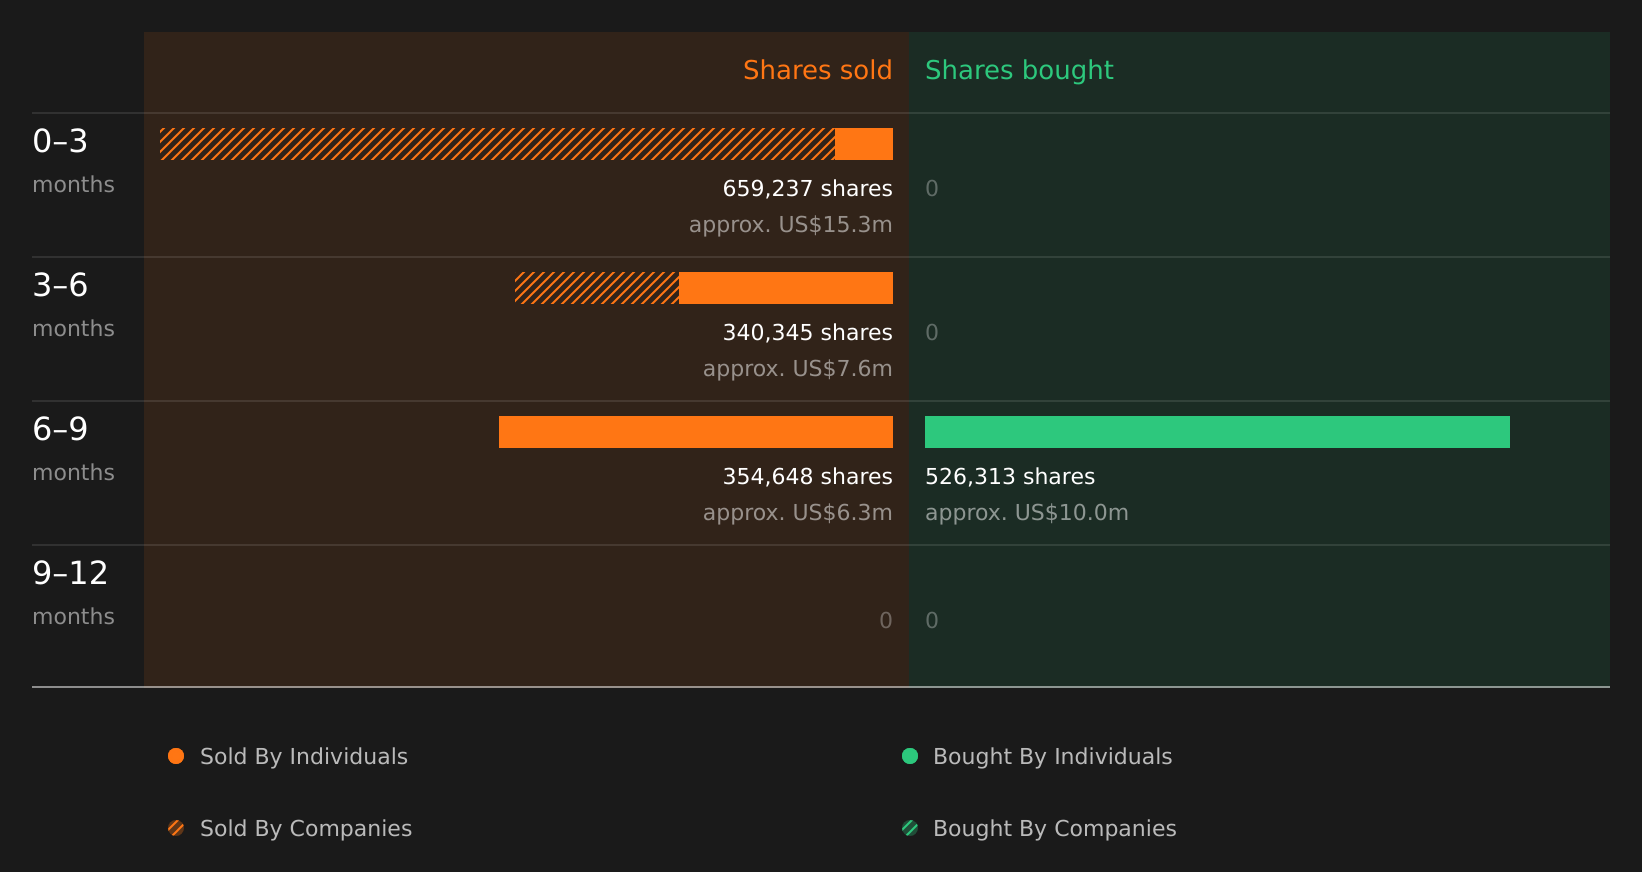Click the approx. US$7.6m value
1642x872 pixels.
797,369
